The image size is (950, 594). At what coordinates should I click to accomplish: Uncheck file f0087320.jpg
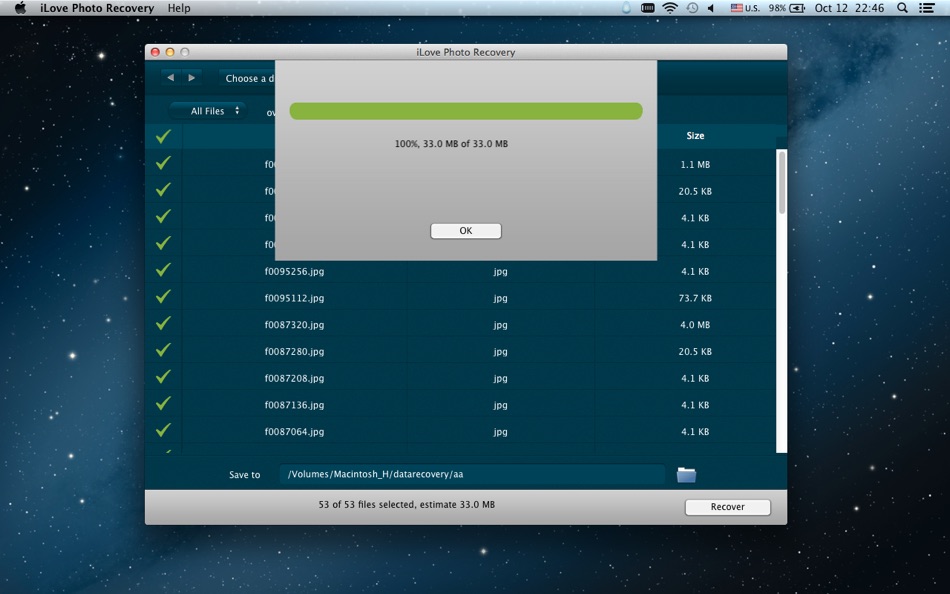click(163, 323)
